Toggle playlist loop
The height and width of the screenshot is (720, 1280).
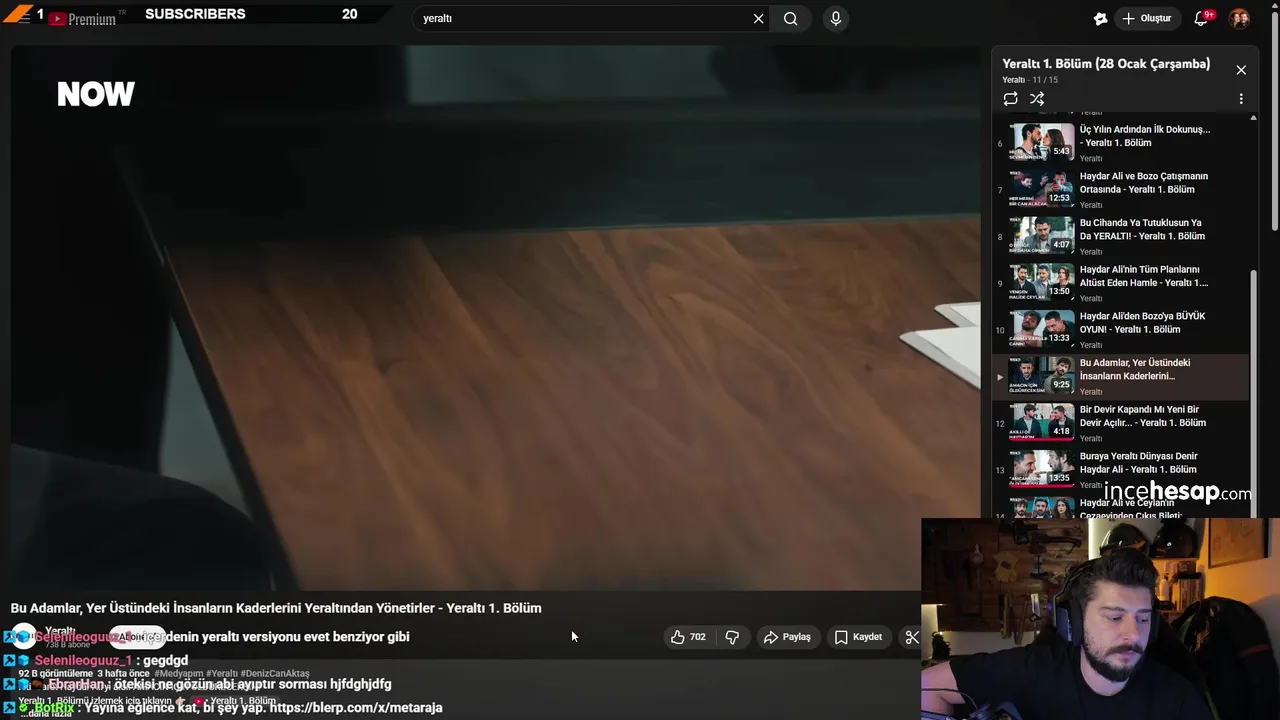[x=1010, y=99]
